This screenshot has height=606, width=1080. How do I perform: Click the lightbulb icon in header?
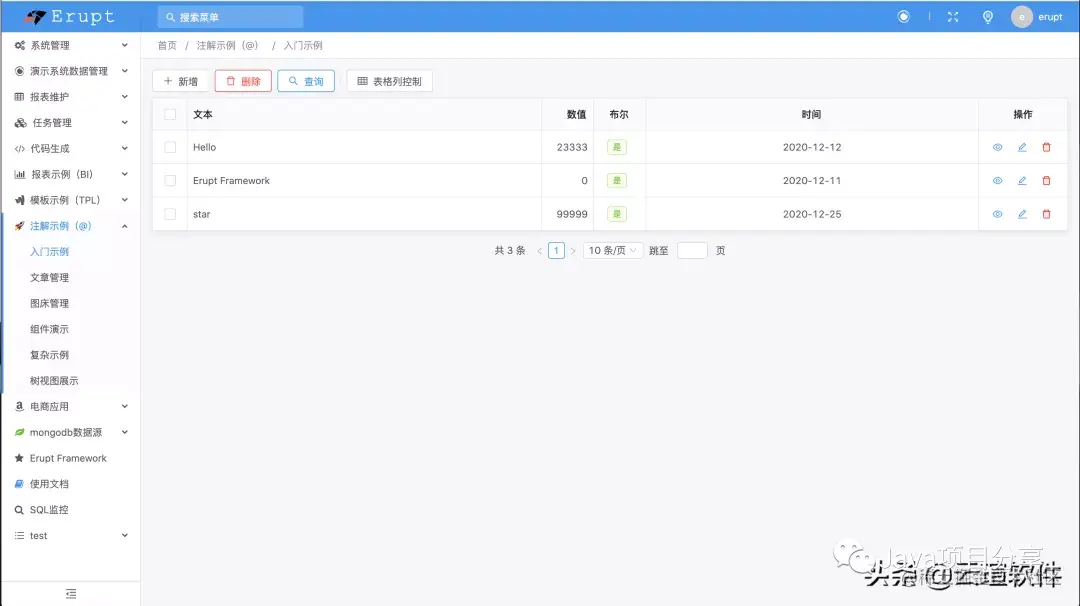pyautogui.click(x=988, y=17)
